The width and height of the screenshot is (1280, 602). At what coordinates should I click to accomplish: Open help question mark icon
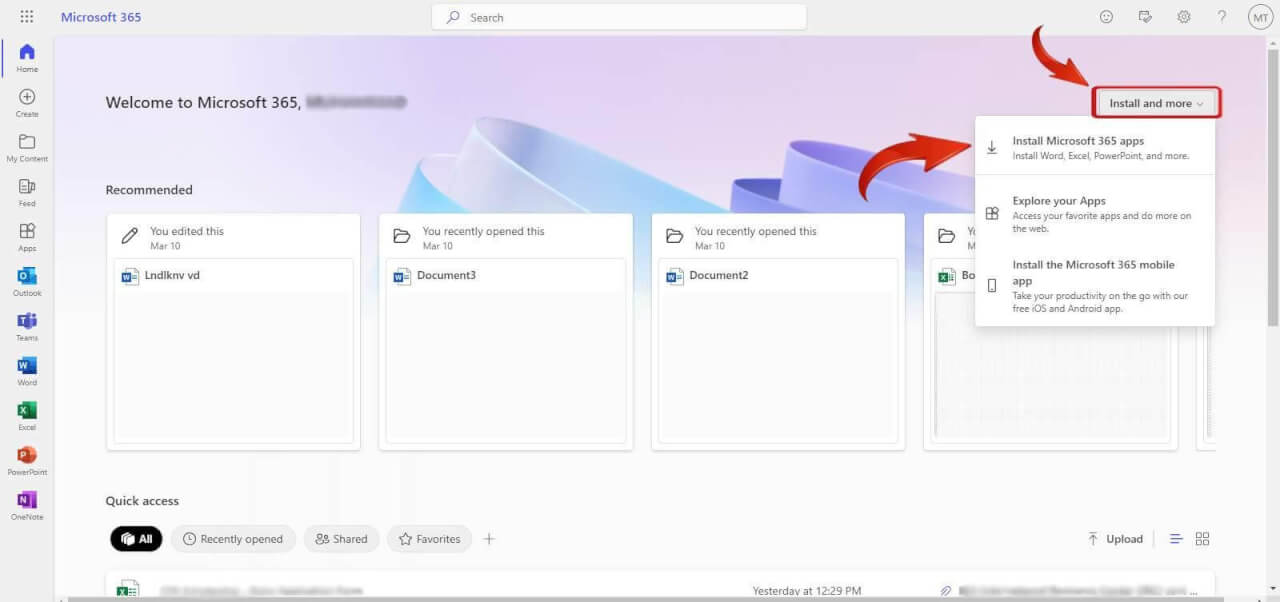click(x=1221, y=17)
